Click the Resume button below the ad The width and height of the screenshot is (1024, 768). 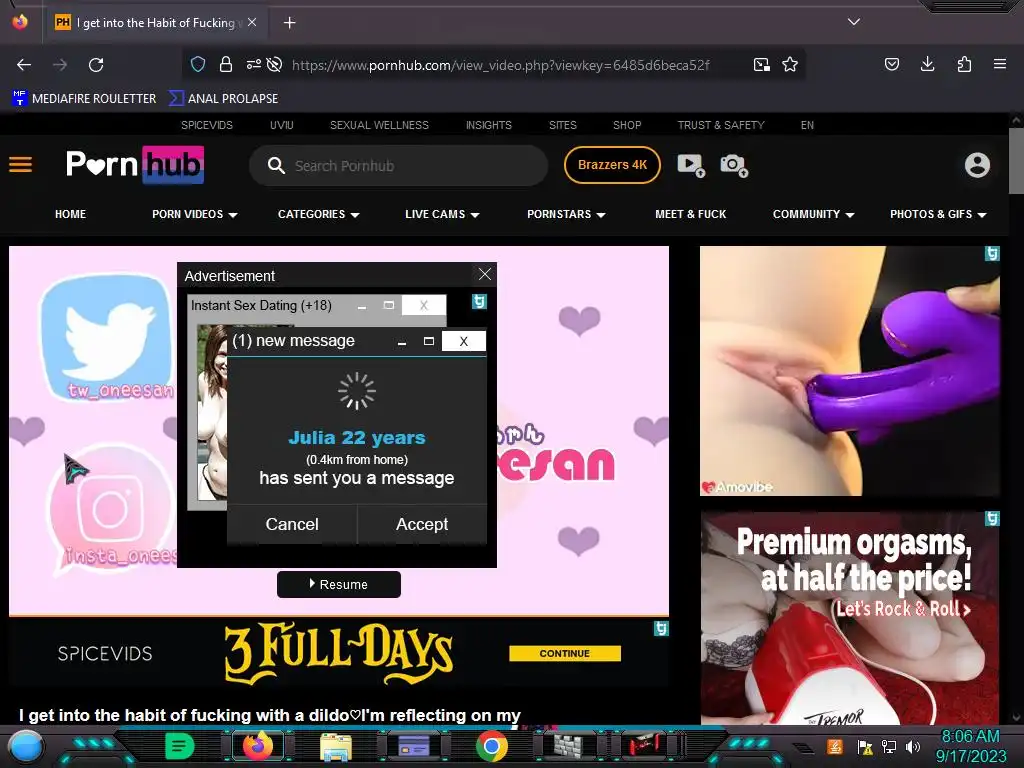(338, 584)
